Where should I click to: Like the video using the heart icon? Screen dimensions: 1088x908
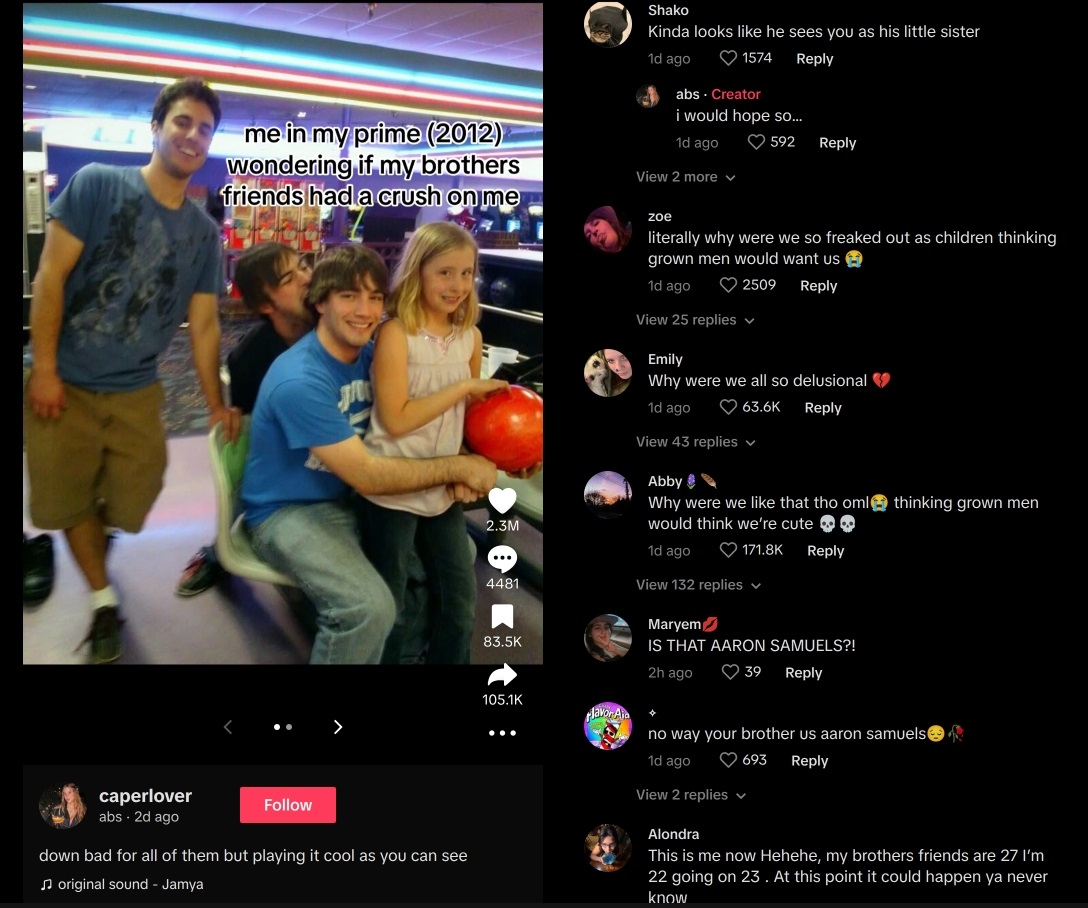click(x=502, y=500)
